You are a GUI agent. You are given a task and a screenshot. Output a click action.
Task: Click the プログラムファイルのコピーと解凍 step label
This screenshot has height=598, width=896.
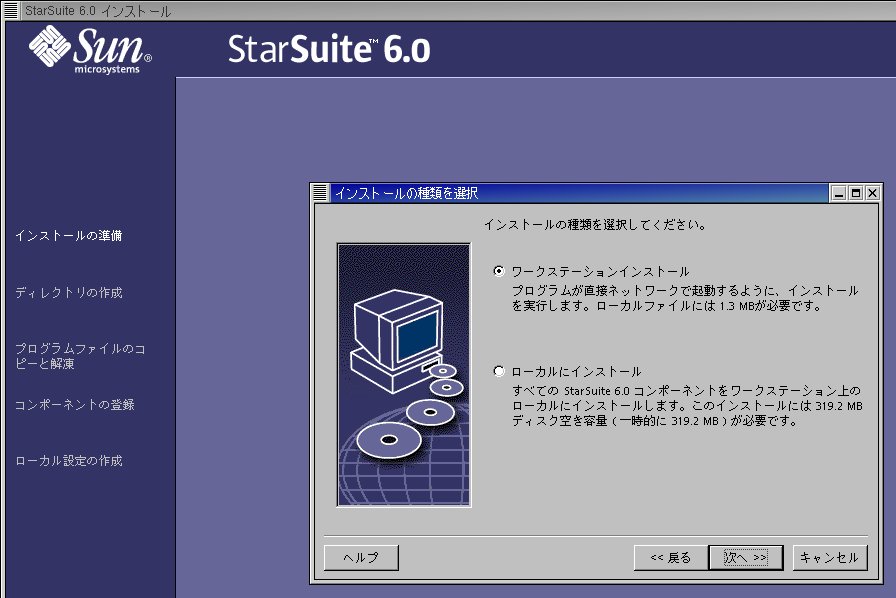(x=80, y=356)
